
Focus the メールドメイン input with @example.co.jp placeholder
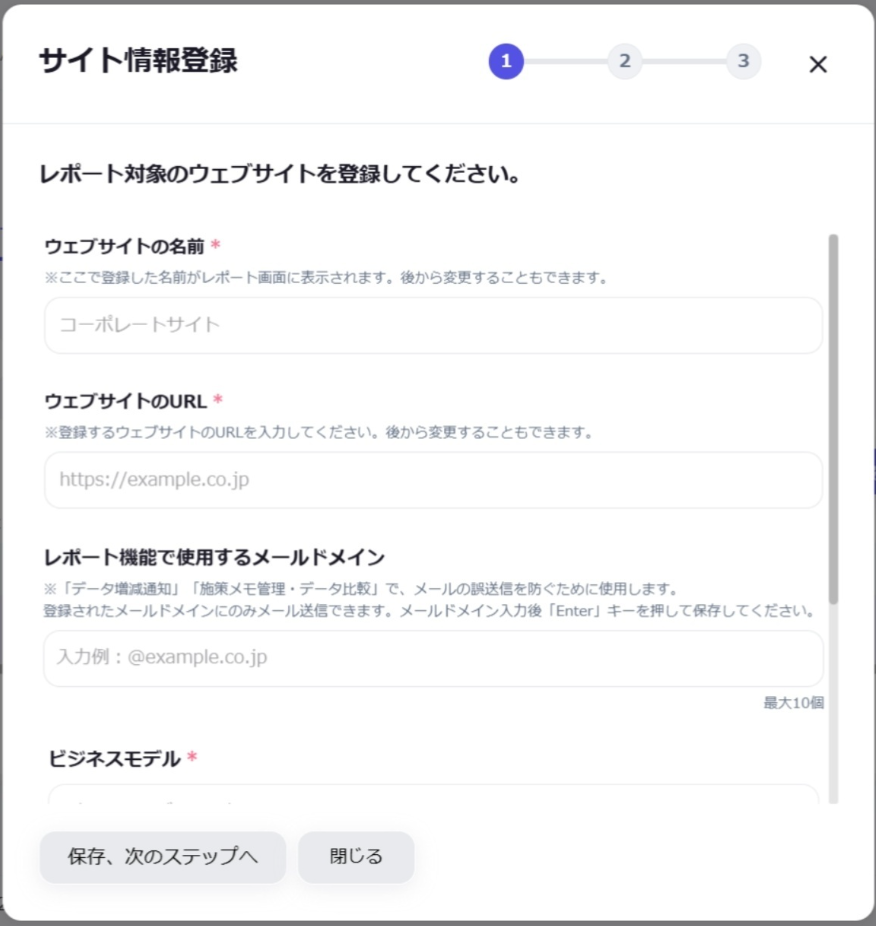(433, 658)
